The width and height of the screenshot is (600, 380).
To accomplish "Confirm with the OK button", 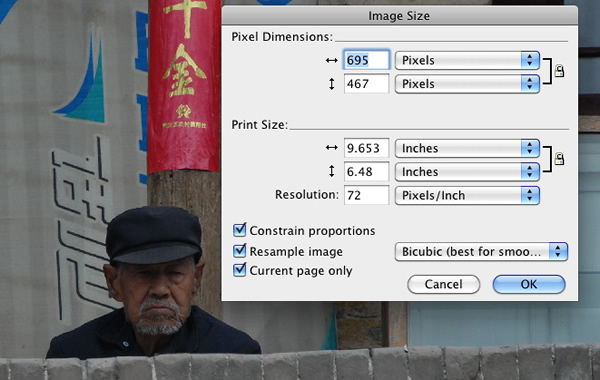I will pos(529,284).
